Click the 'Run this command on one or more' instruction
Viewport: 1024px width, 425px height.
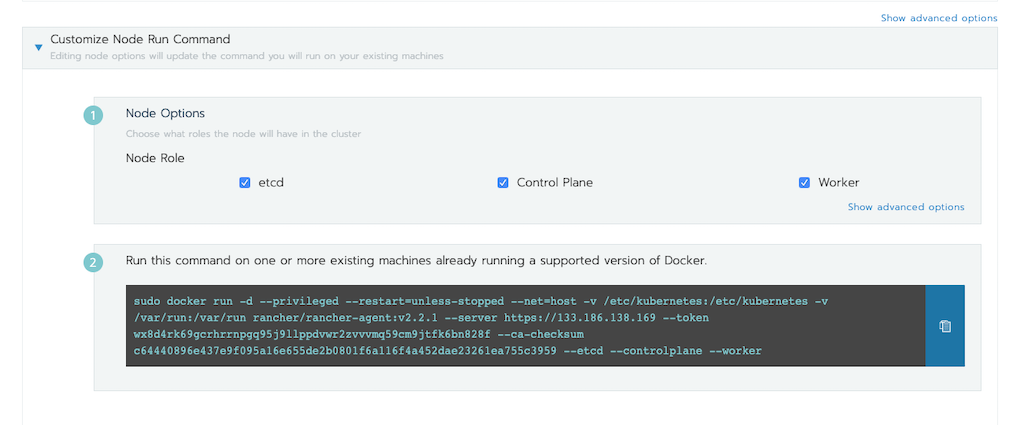coord(417,260)
